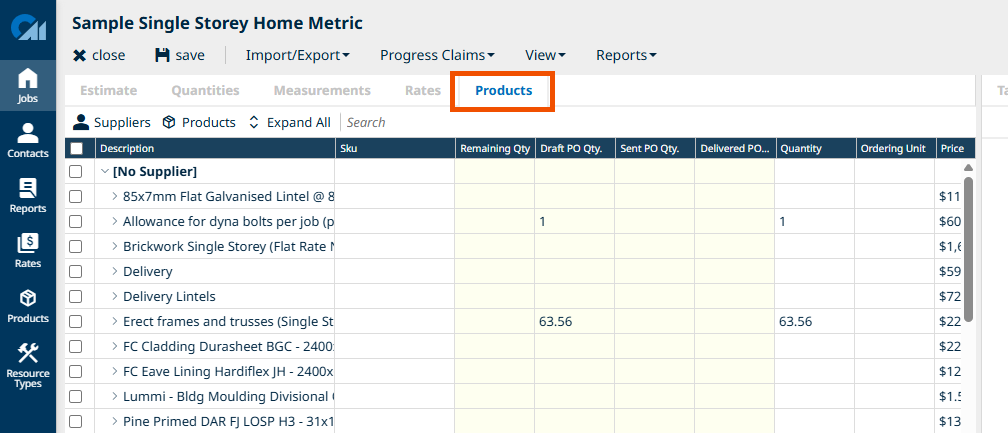This screenshot has width=1008, height=433.
Task: Switch to the Estimate tab
Action: pyautogui.click(x=108, y=91)
